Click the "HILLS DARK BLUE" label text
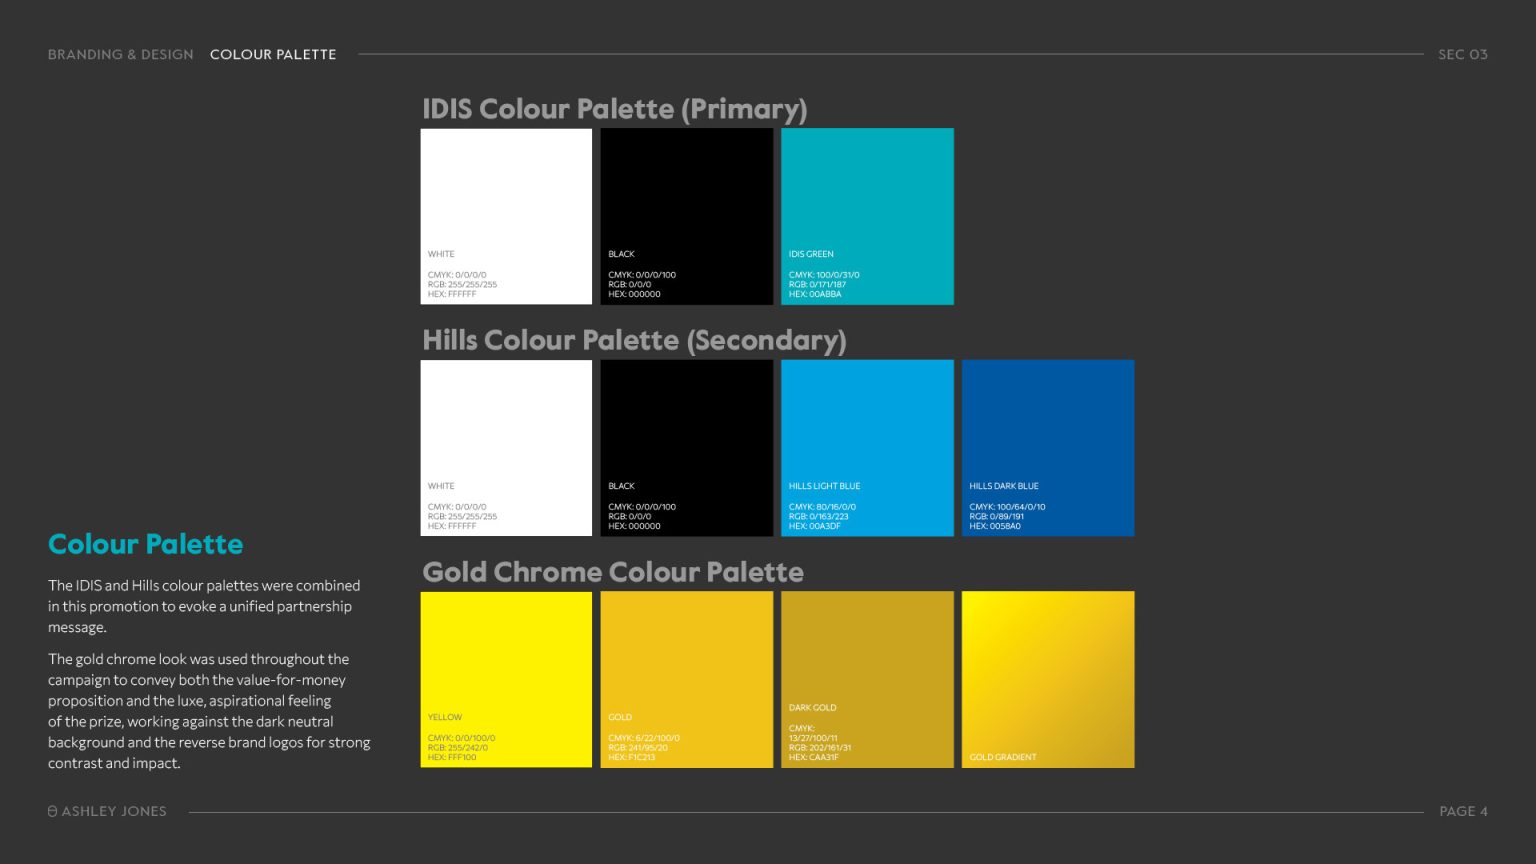The image size is (1536, 864). point(1004,486)
